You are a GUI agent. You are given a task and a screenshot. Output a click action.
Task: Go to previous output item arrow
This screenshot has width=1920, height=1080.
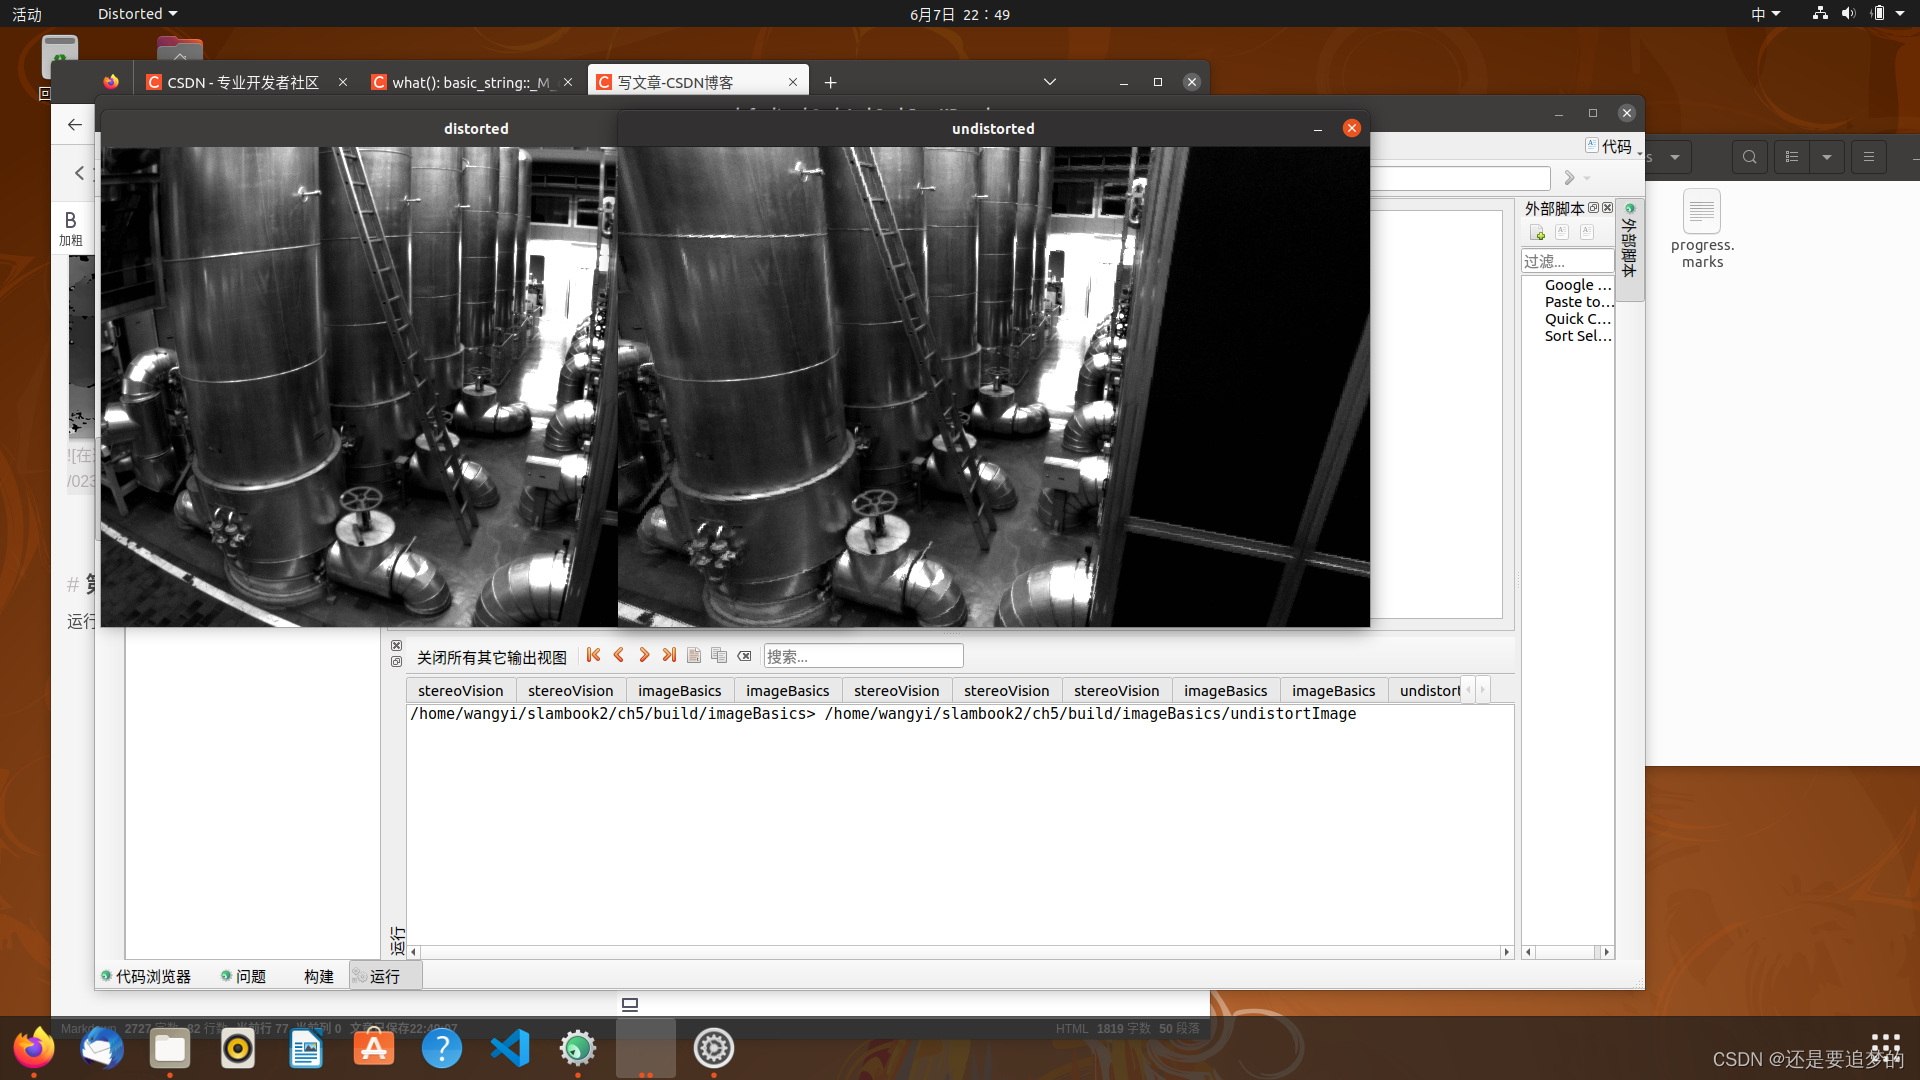click(x=618, y=655)
